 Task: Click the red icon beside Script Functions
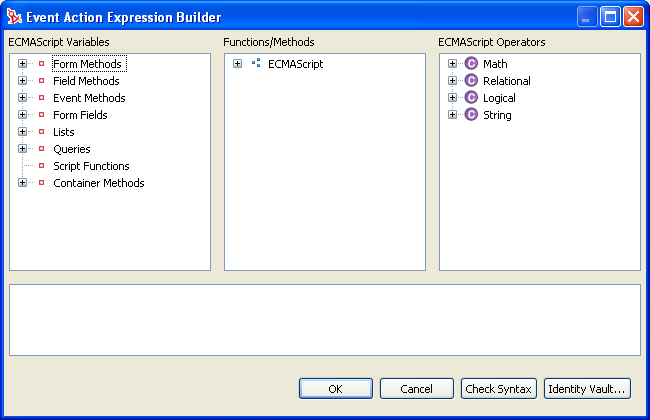click(41, 166)
